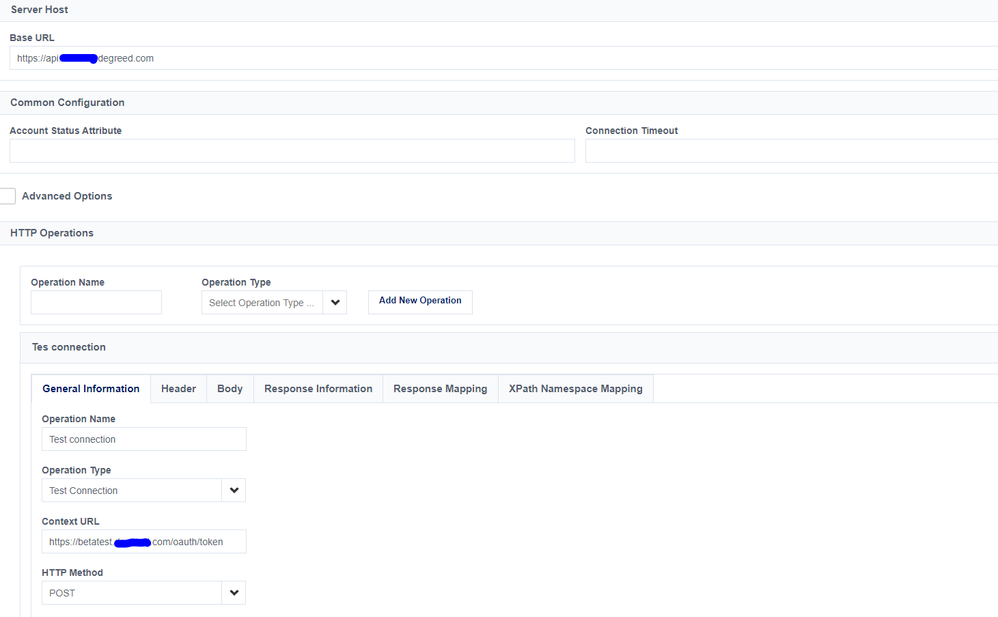Expand the Test Connection operation type dropdown
This screenshot has height=617, width=998.
[x=132, y=490]
